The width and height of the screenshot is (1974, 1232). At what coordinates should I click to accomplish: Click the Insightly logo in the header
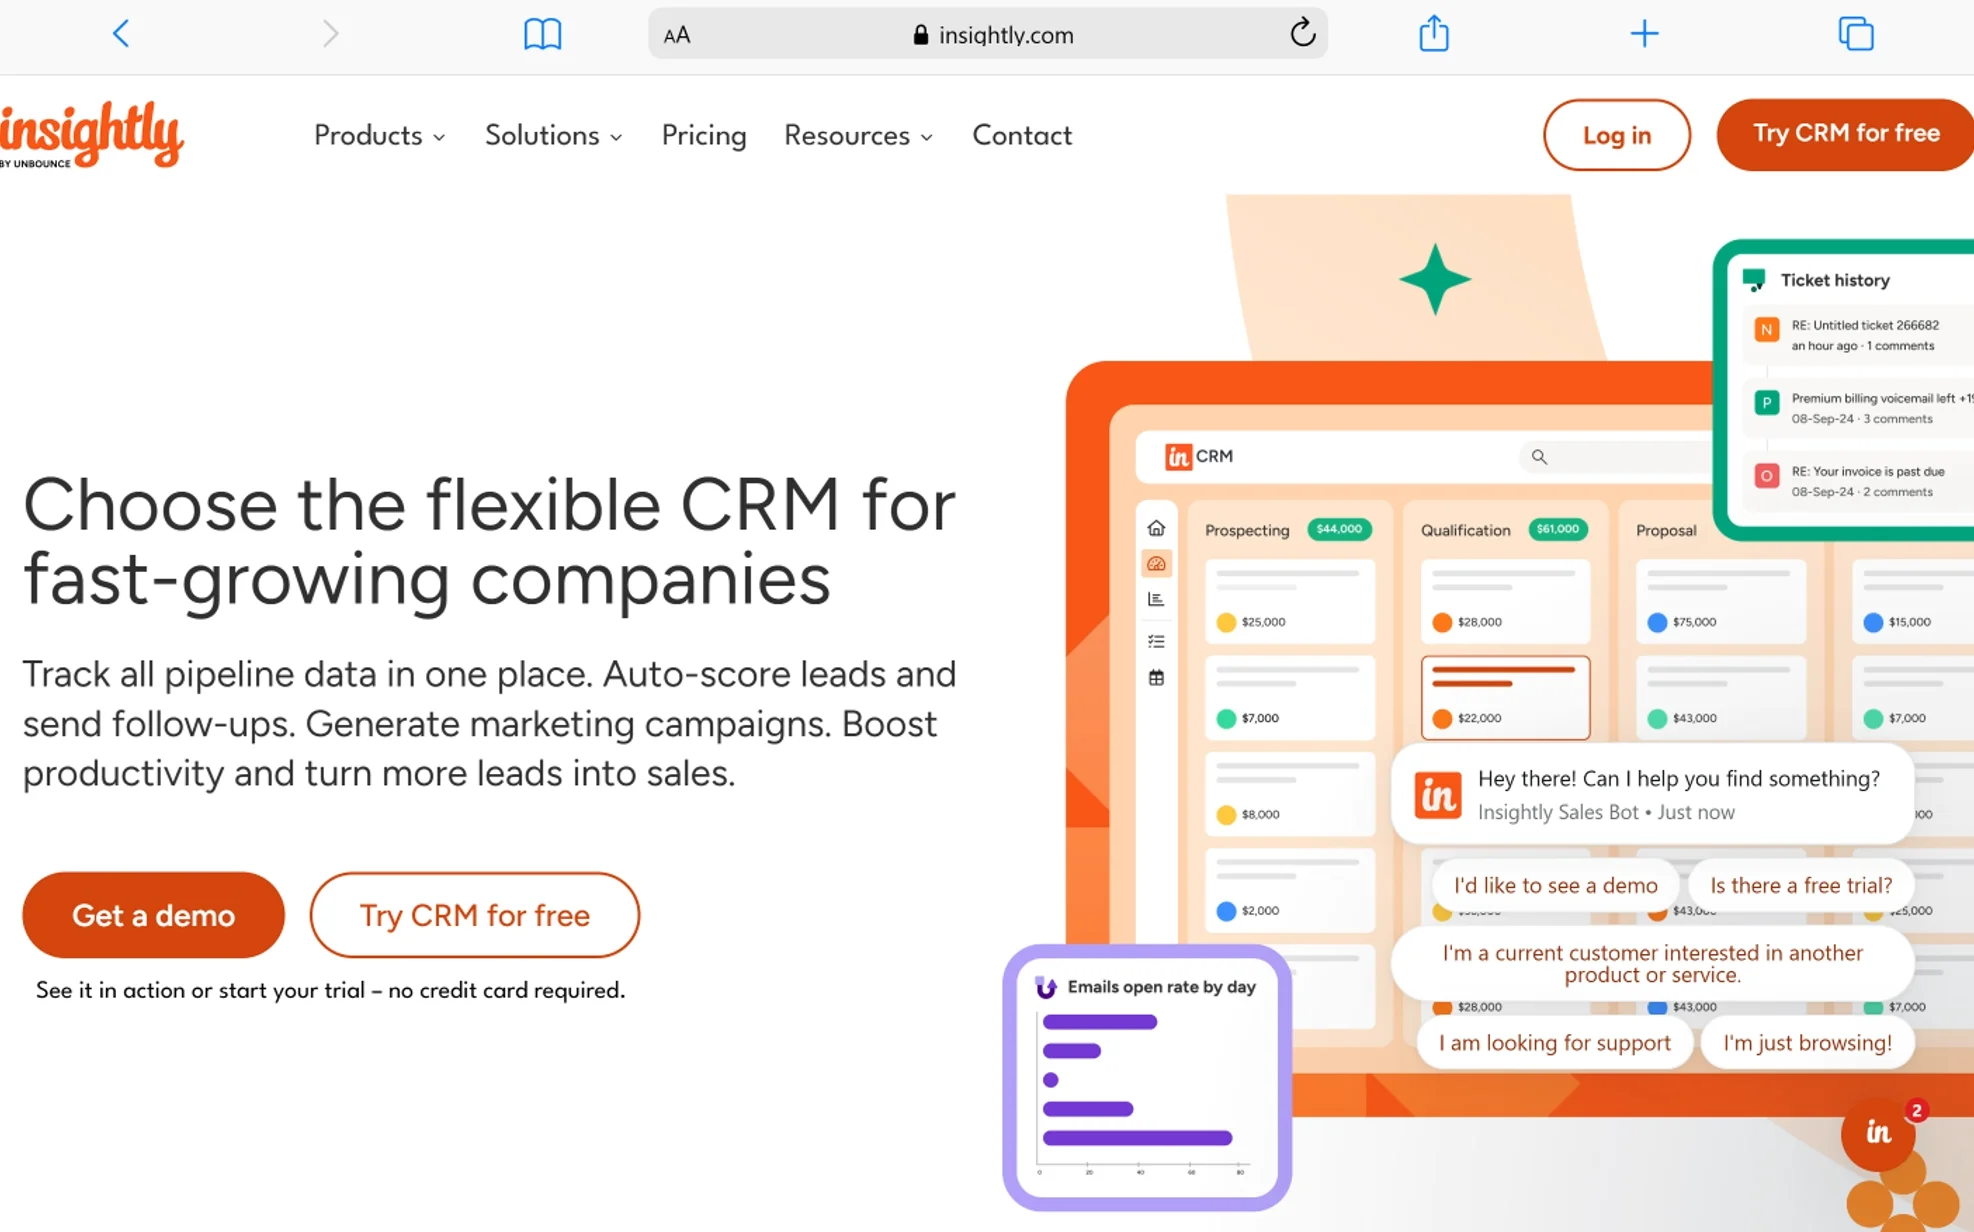(x=92, y=134)
